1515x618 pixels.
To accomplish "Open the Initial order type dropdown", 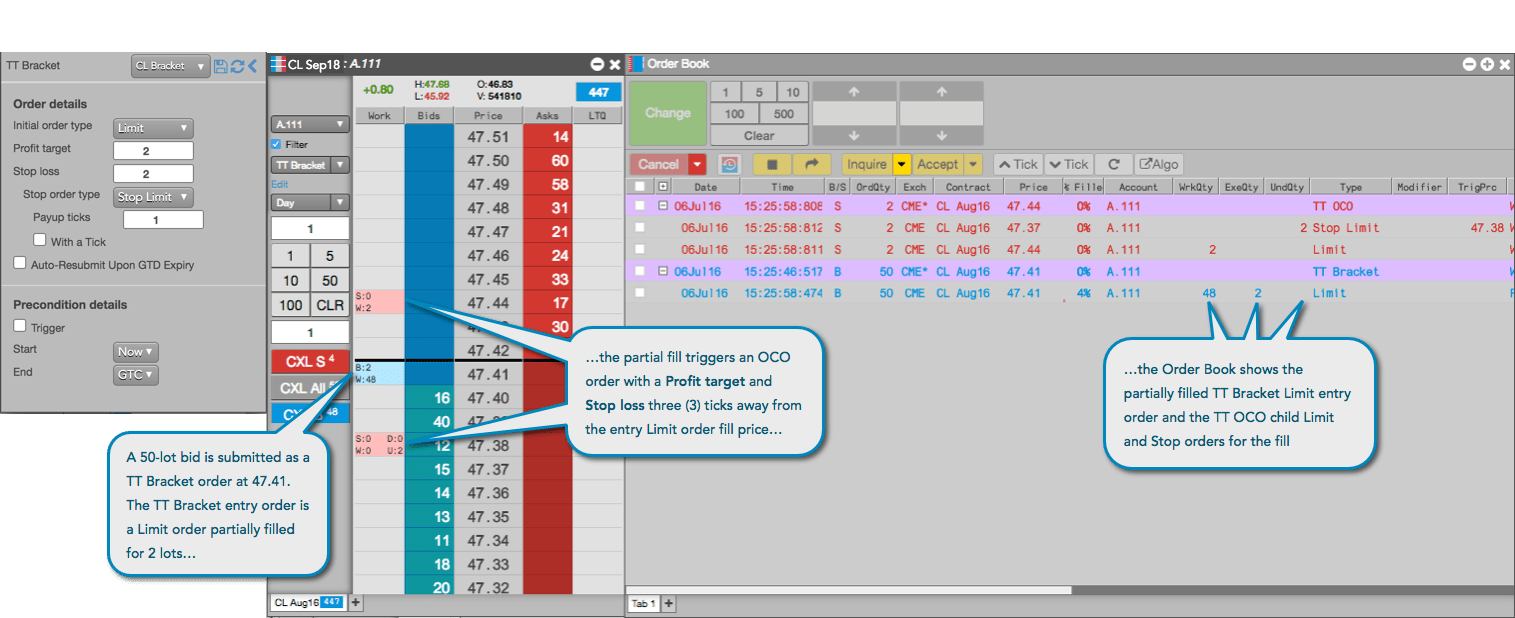I will (153, 128).
